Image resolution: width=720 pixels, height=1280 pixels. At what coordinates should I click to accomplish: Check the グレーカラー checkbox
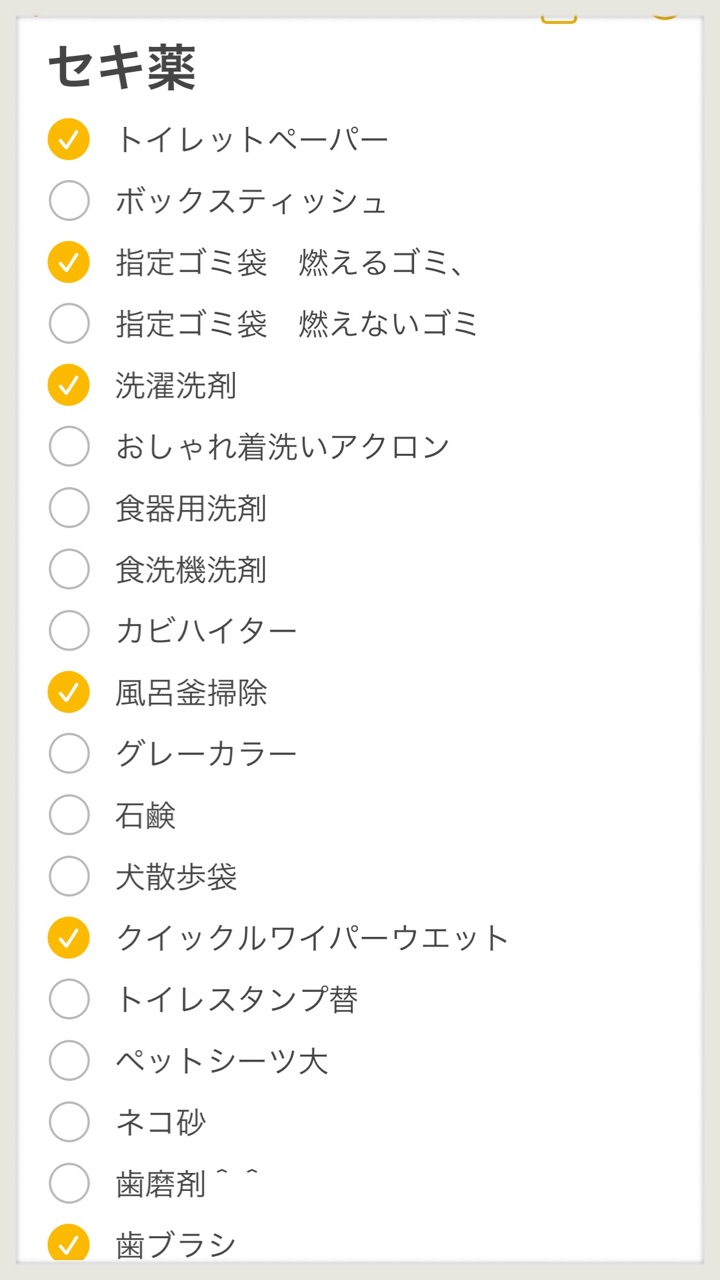[x=69, y=753]
